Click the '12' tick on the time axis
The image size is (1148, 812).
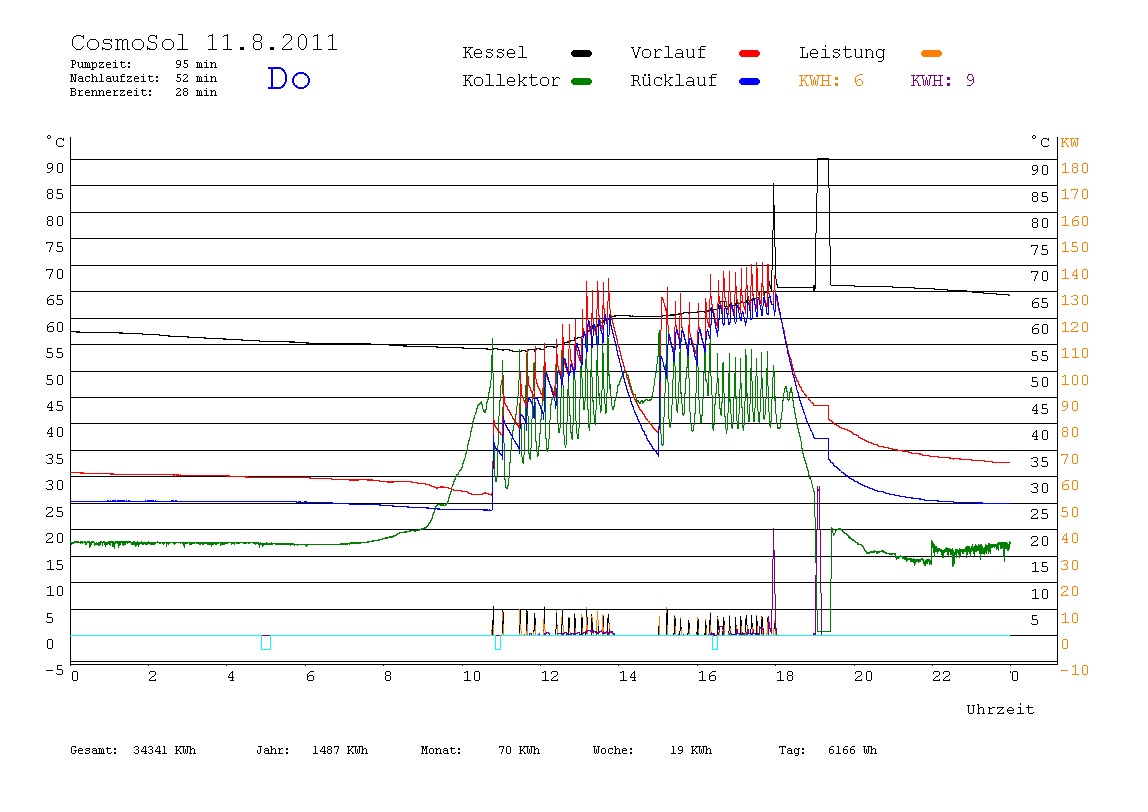coord(550,677)
